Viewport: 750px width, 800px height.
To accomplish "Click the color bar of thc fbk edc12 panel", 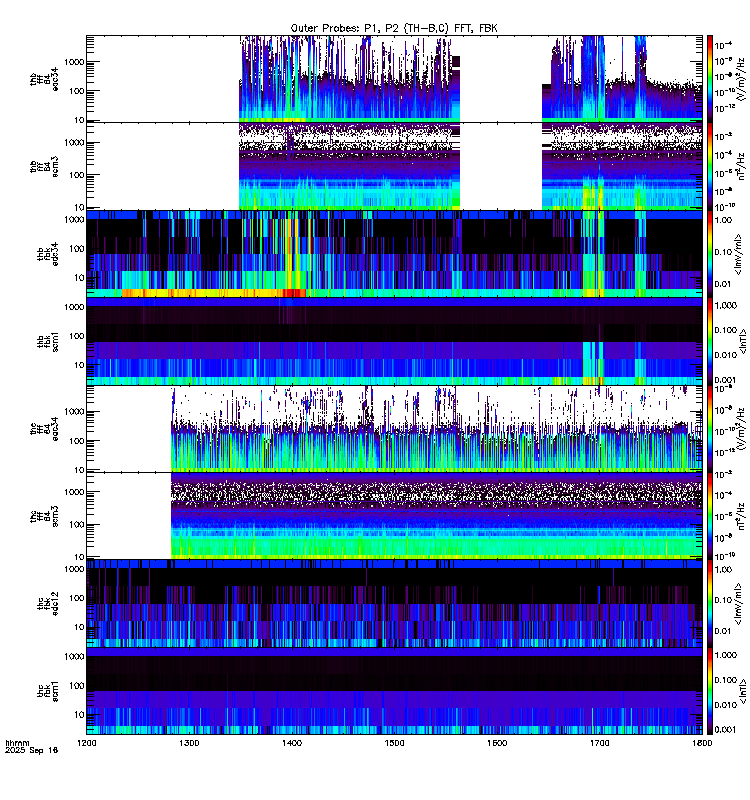I will click(x=710, y=604).
